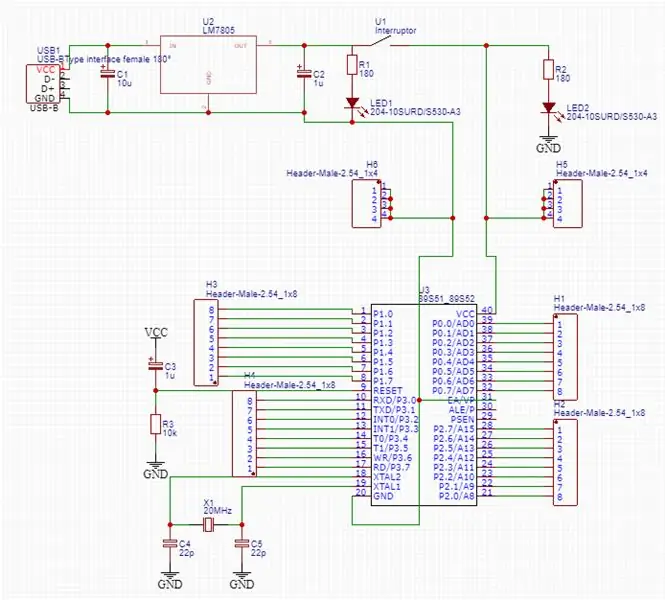Select capacitor C4 22p symbol
The width and height of the screenshot is (665, 600).
(x=170, y=544)
